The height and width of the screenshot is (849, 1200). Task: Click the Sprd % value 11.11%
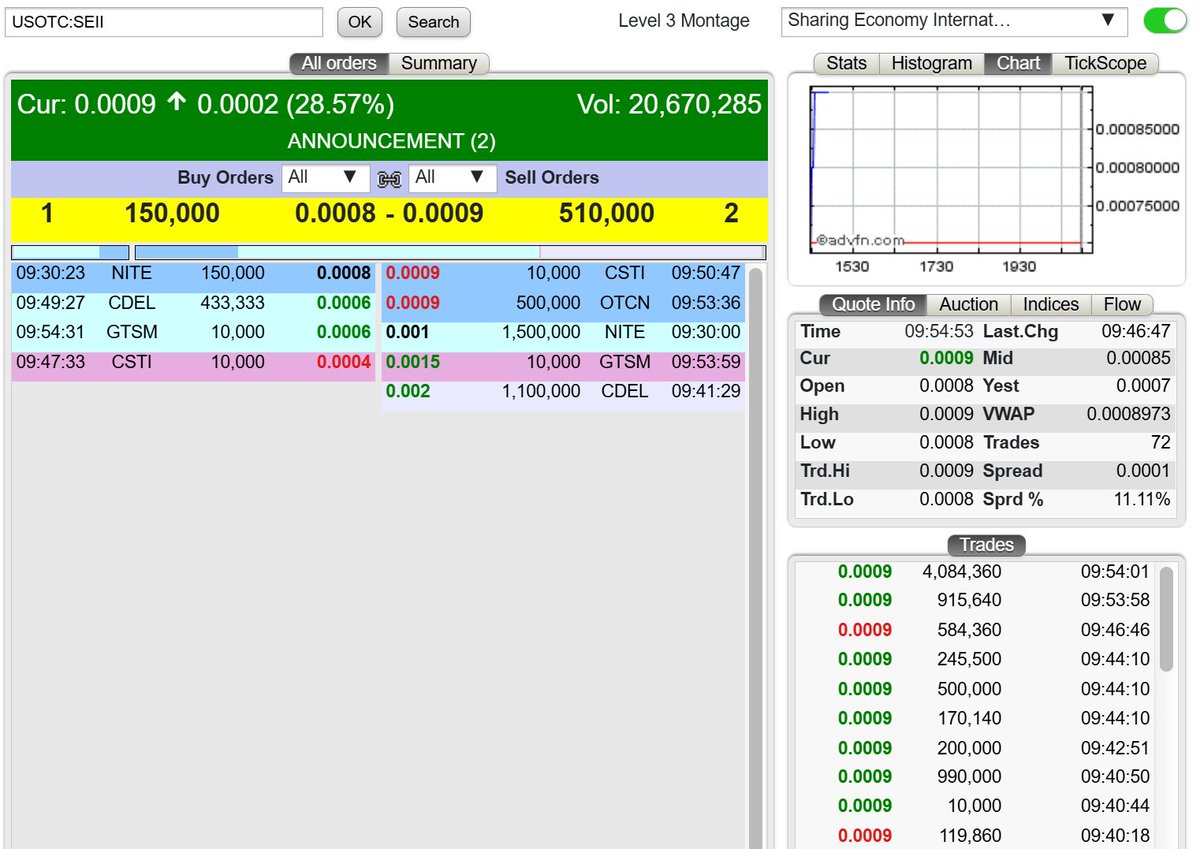point(1141,499)
